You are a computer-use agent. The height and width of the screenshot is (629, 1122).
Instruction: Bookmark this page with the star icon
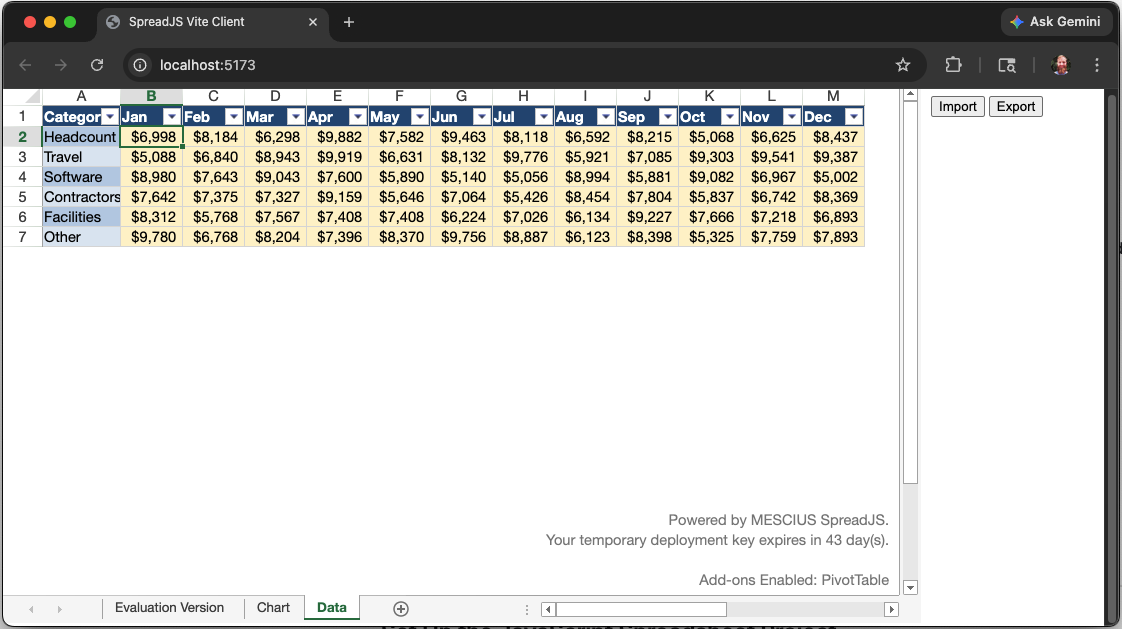click(x=903, y=65)
